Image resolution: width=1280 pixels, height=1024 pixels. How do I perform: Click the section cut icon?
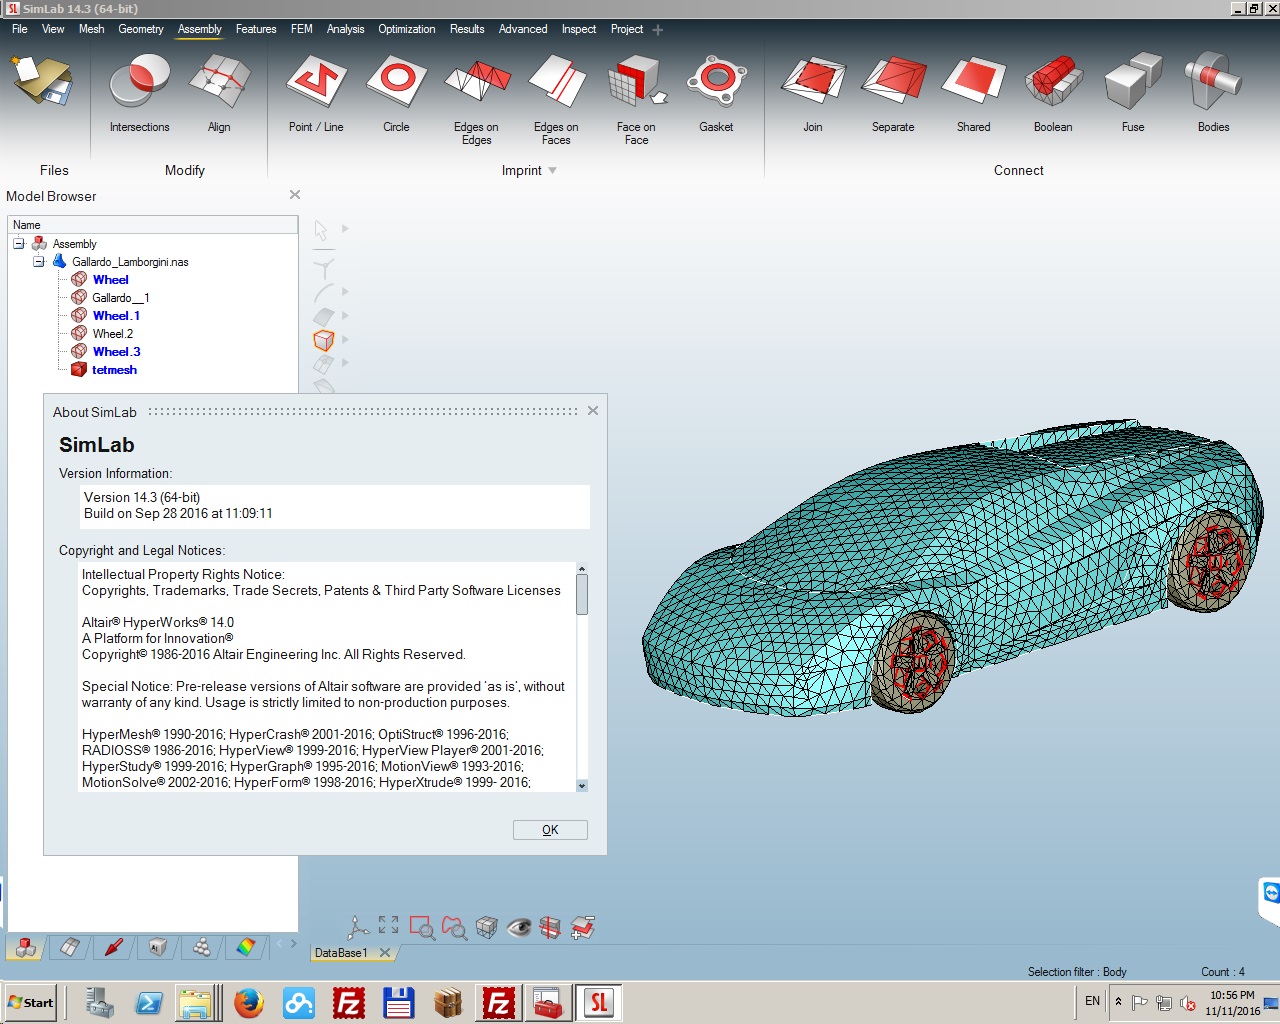coord(550,928)
